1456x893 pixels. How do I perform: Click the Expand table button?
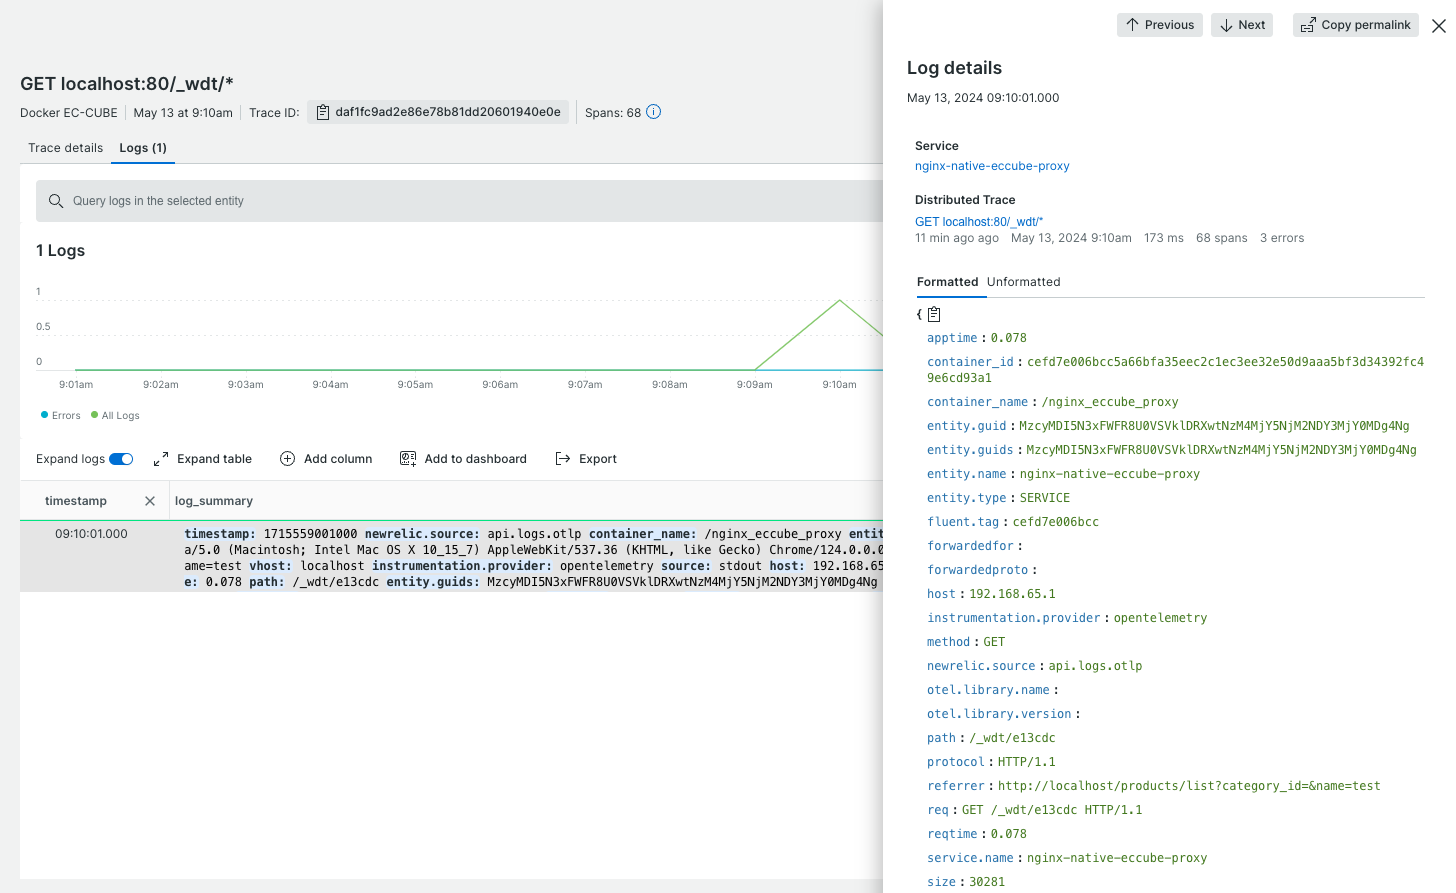click(x=202, y=459)
